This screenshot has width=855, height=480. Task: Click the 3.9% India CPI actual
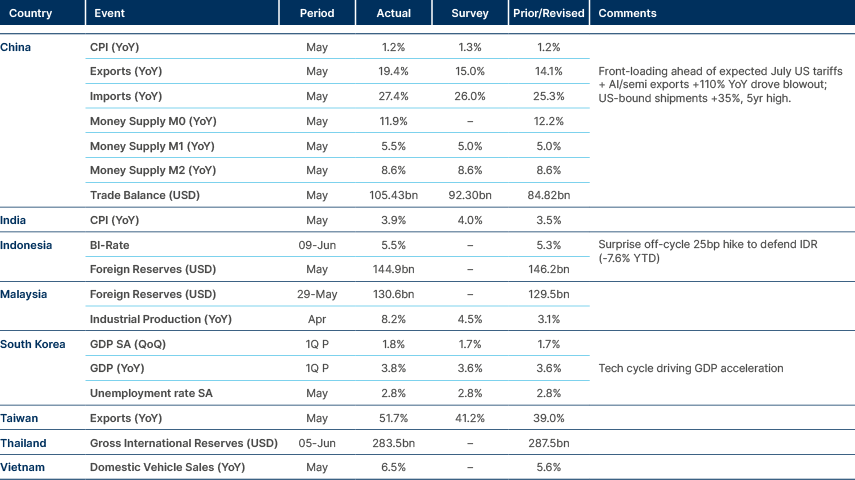click(x=393, y=220)
